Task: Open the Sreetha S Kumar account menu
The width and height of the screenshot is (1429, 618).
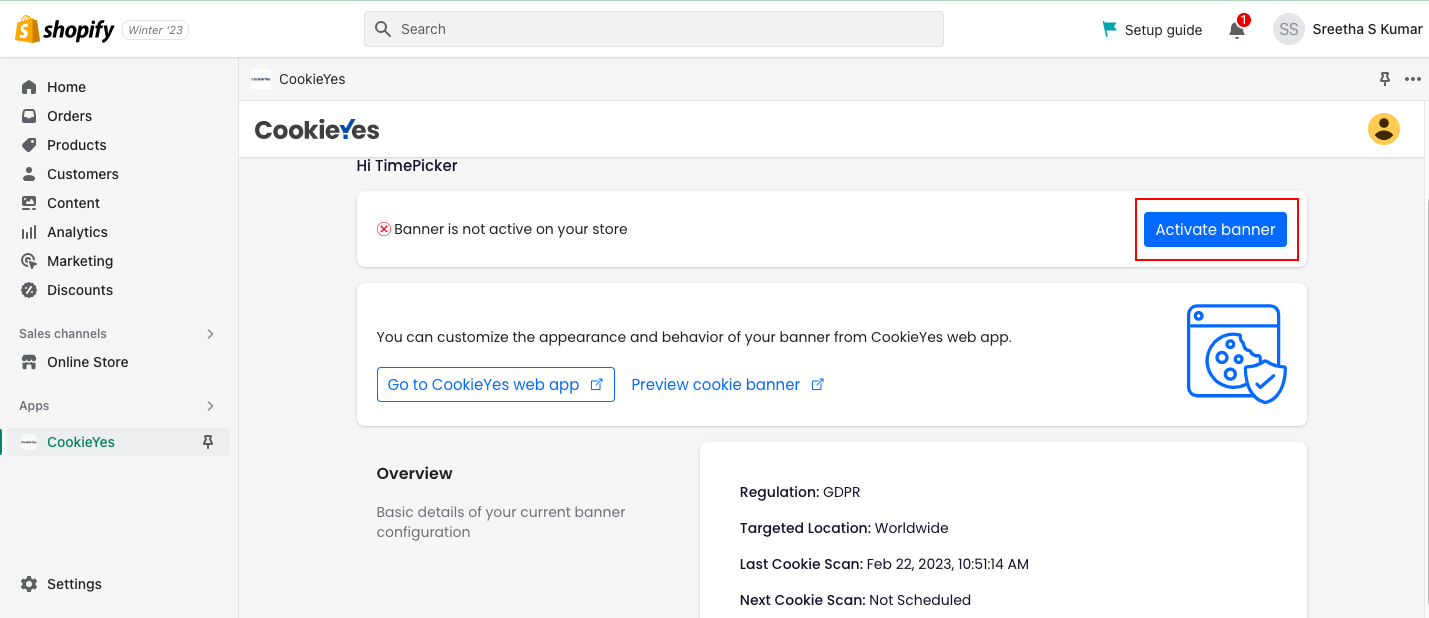Action: (1347, 29)
